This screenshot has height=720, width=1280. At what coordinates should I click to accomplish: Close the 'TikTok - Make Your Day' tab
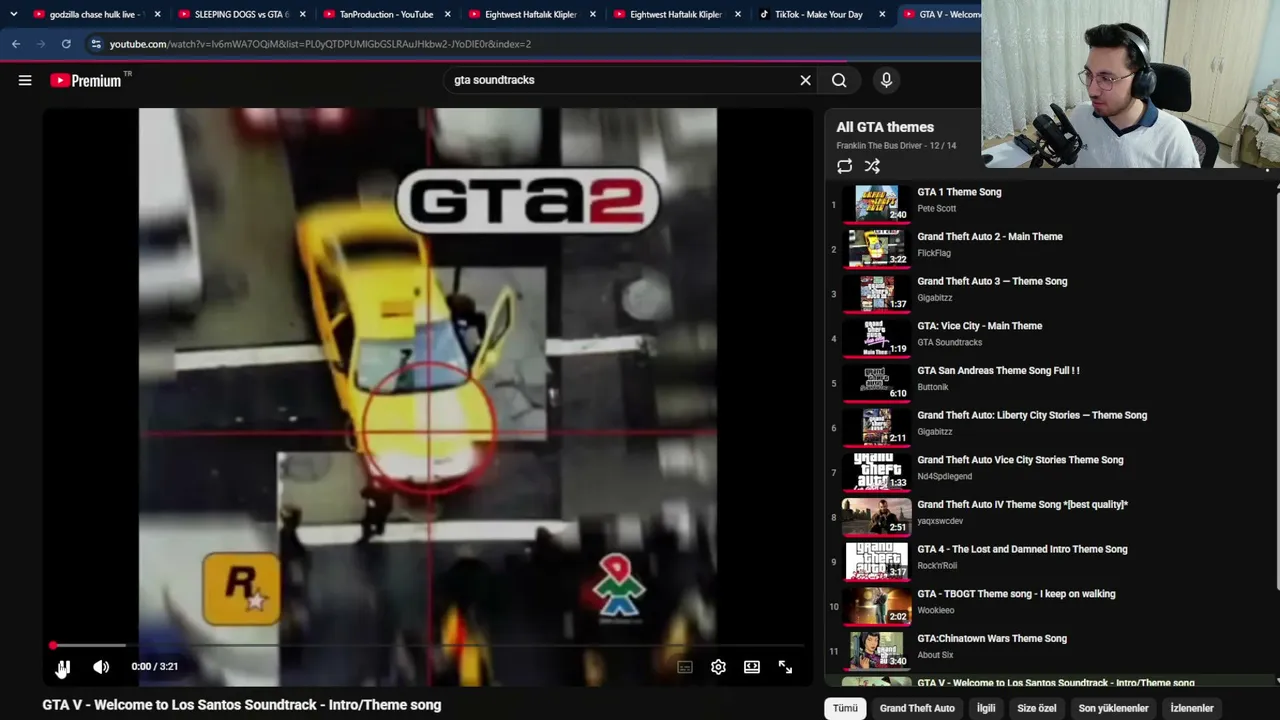[x=882, y=14]
